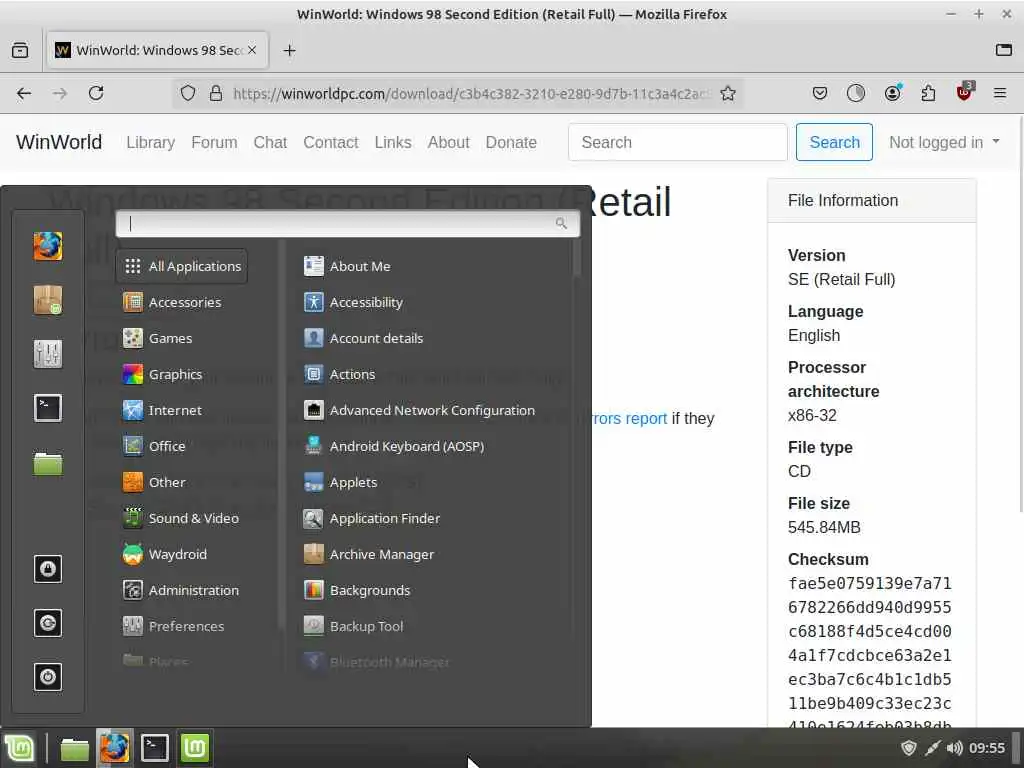Viewport: 1024px width, 768px height.
Task: Open the Firefox account icon
Action: pyautogui.click(x=892, y=93)
